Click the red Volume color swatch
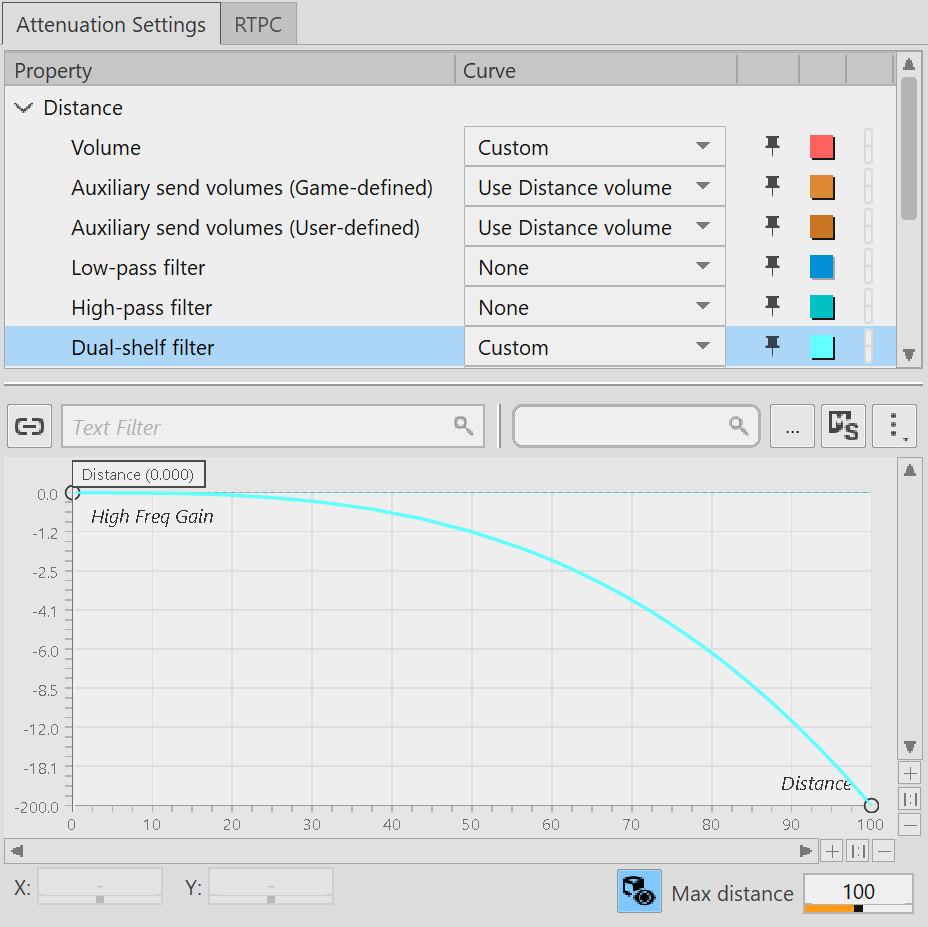 [821, 148]
